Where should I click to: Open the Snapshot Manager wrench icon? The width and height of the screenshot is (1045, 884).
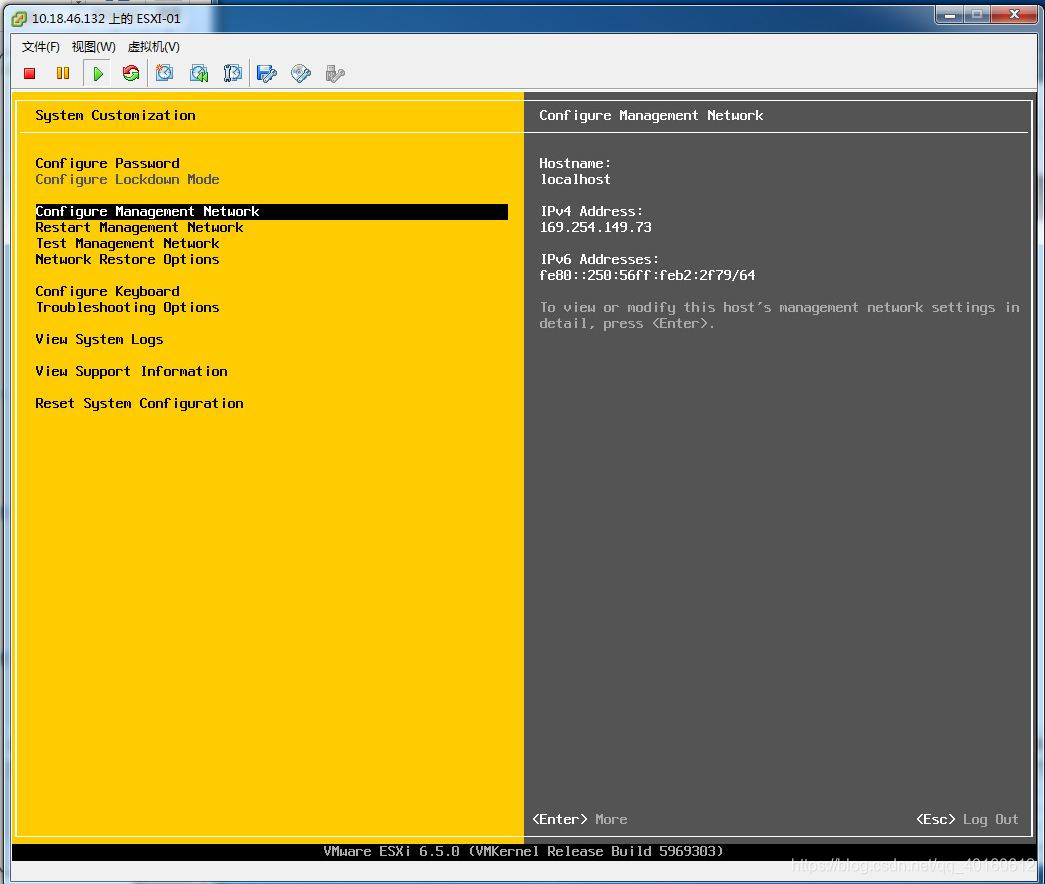(233, 73)
